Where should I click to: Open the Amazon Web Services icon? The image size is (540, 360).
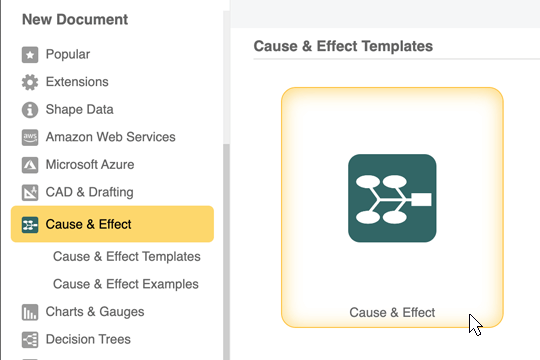coord(30,137)
